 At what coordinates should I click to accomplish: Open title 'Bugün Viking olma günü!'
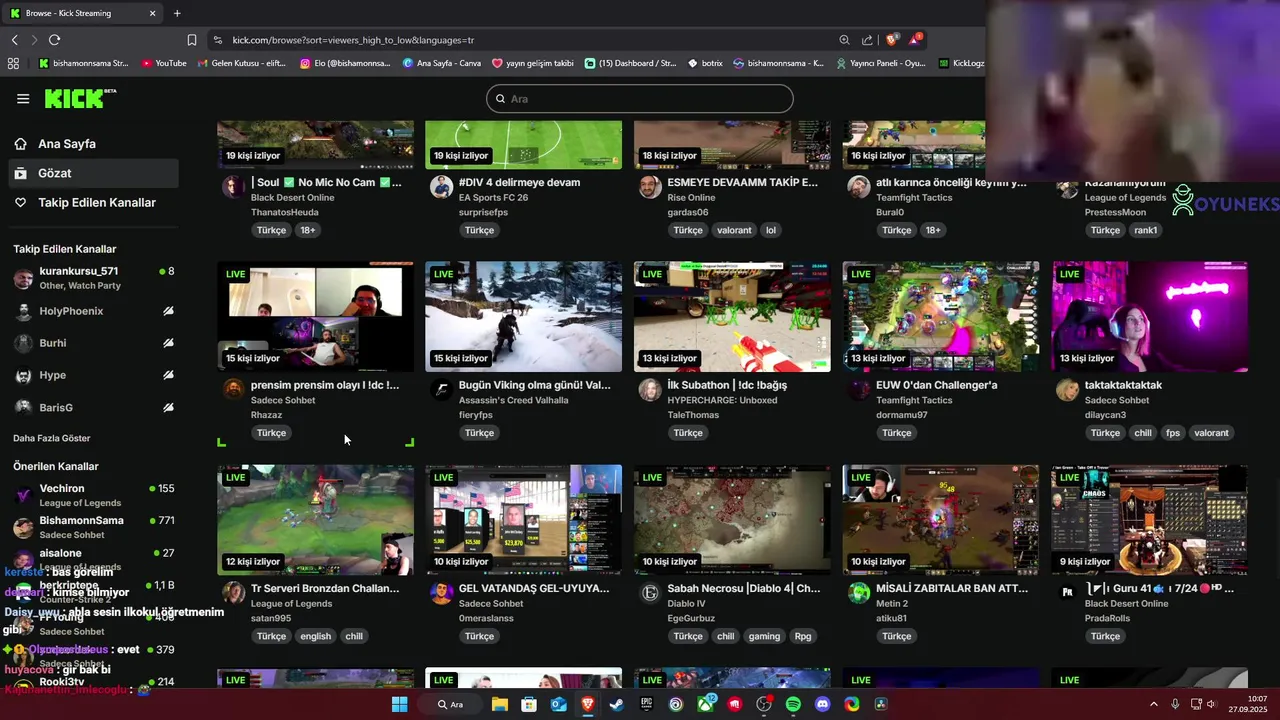pyautogui.click(x=534, y=385)
